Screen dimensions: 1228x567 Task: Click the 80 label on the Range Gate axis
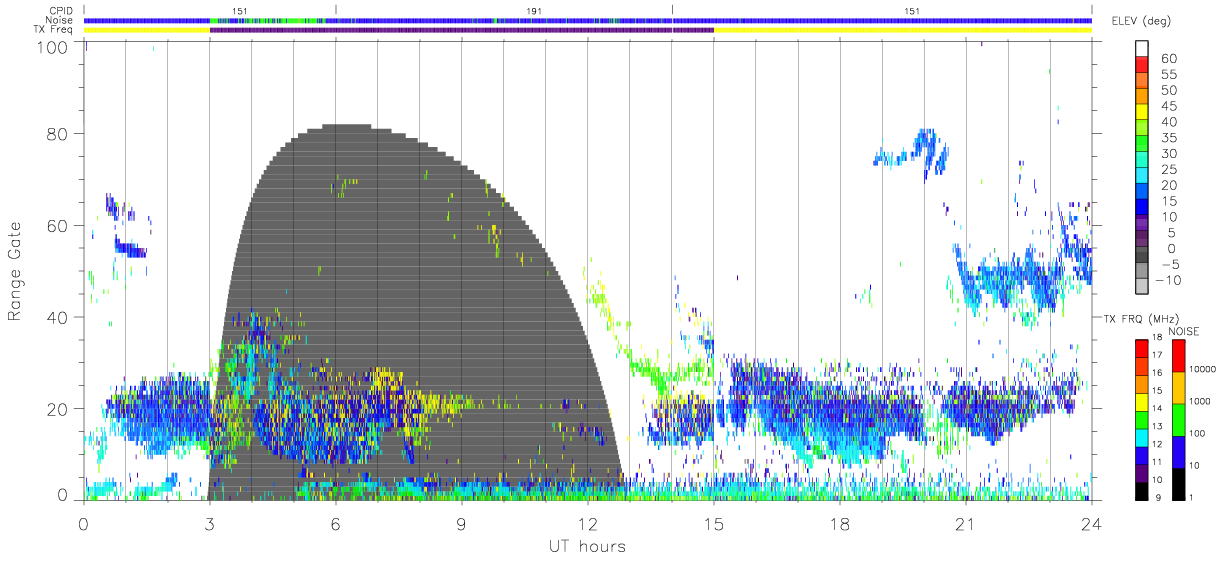57,134
